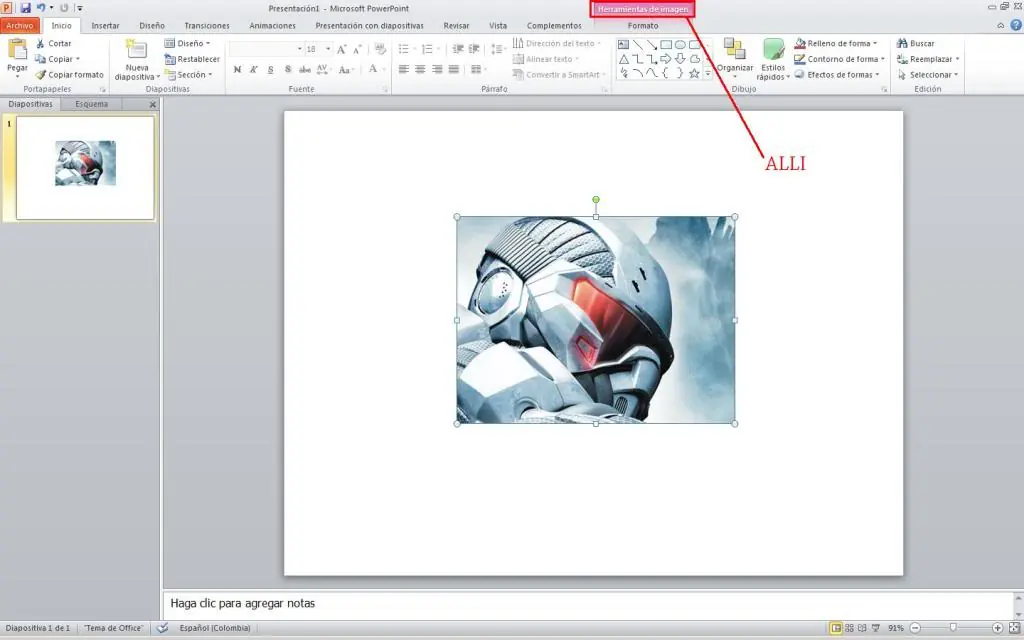1024x640 pixels.
Task: Switch to reading view in status bar
Action: click(x=862, y=628)
